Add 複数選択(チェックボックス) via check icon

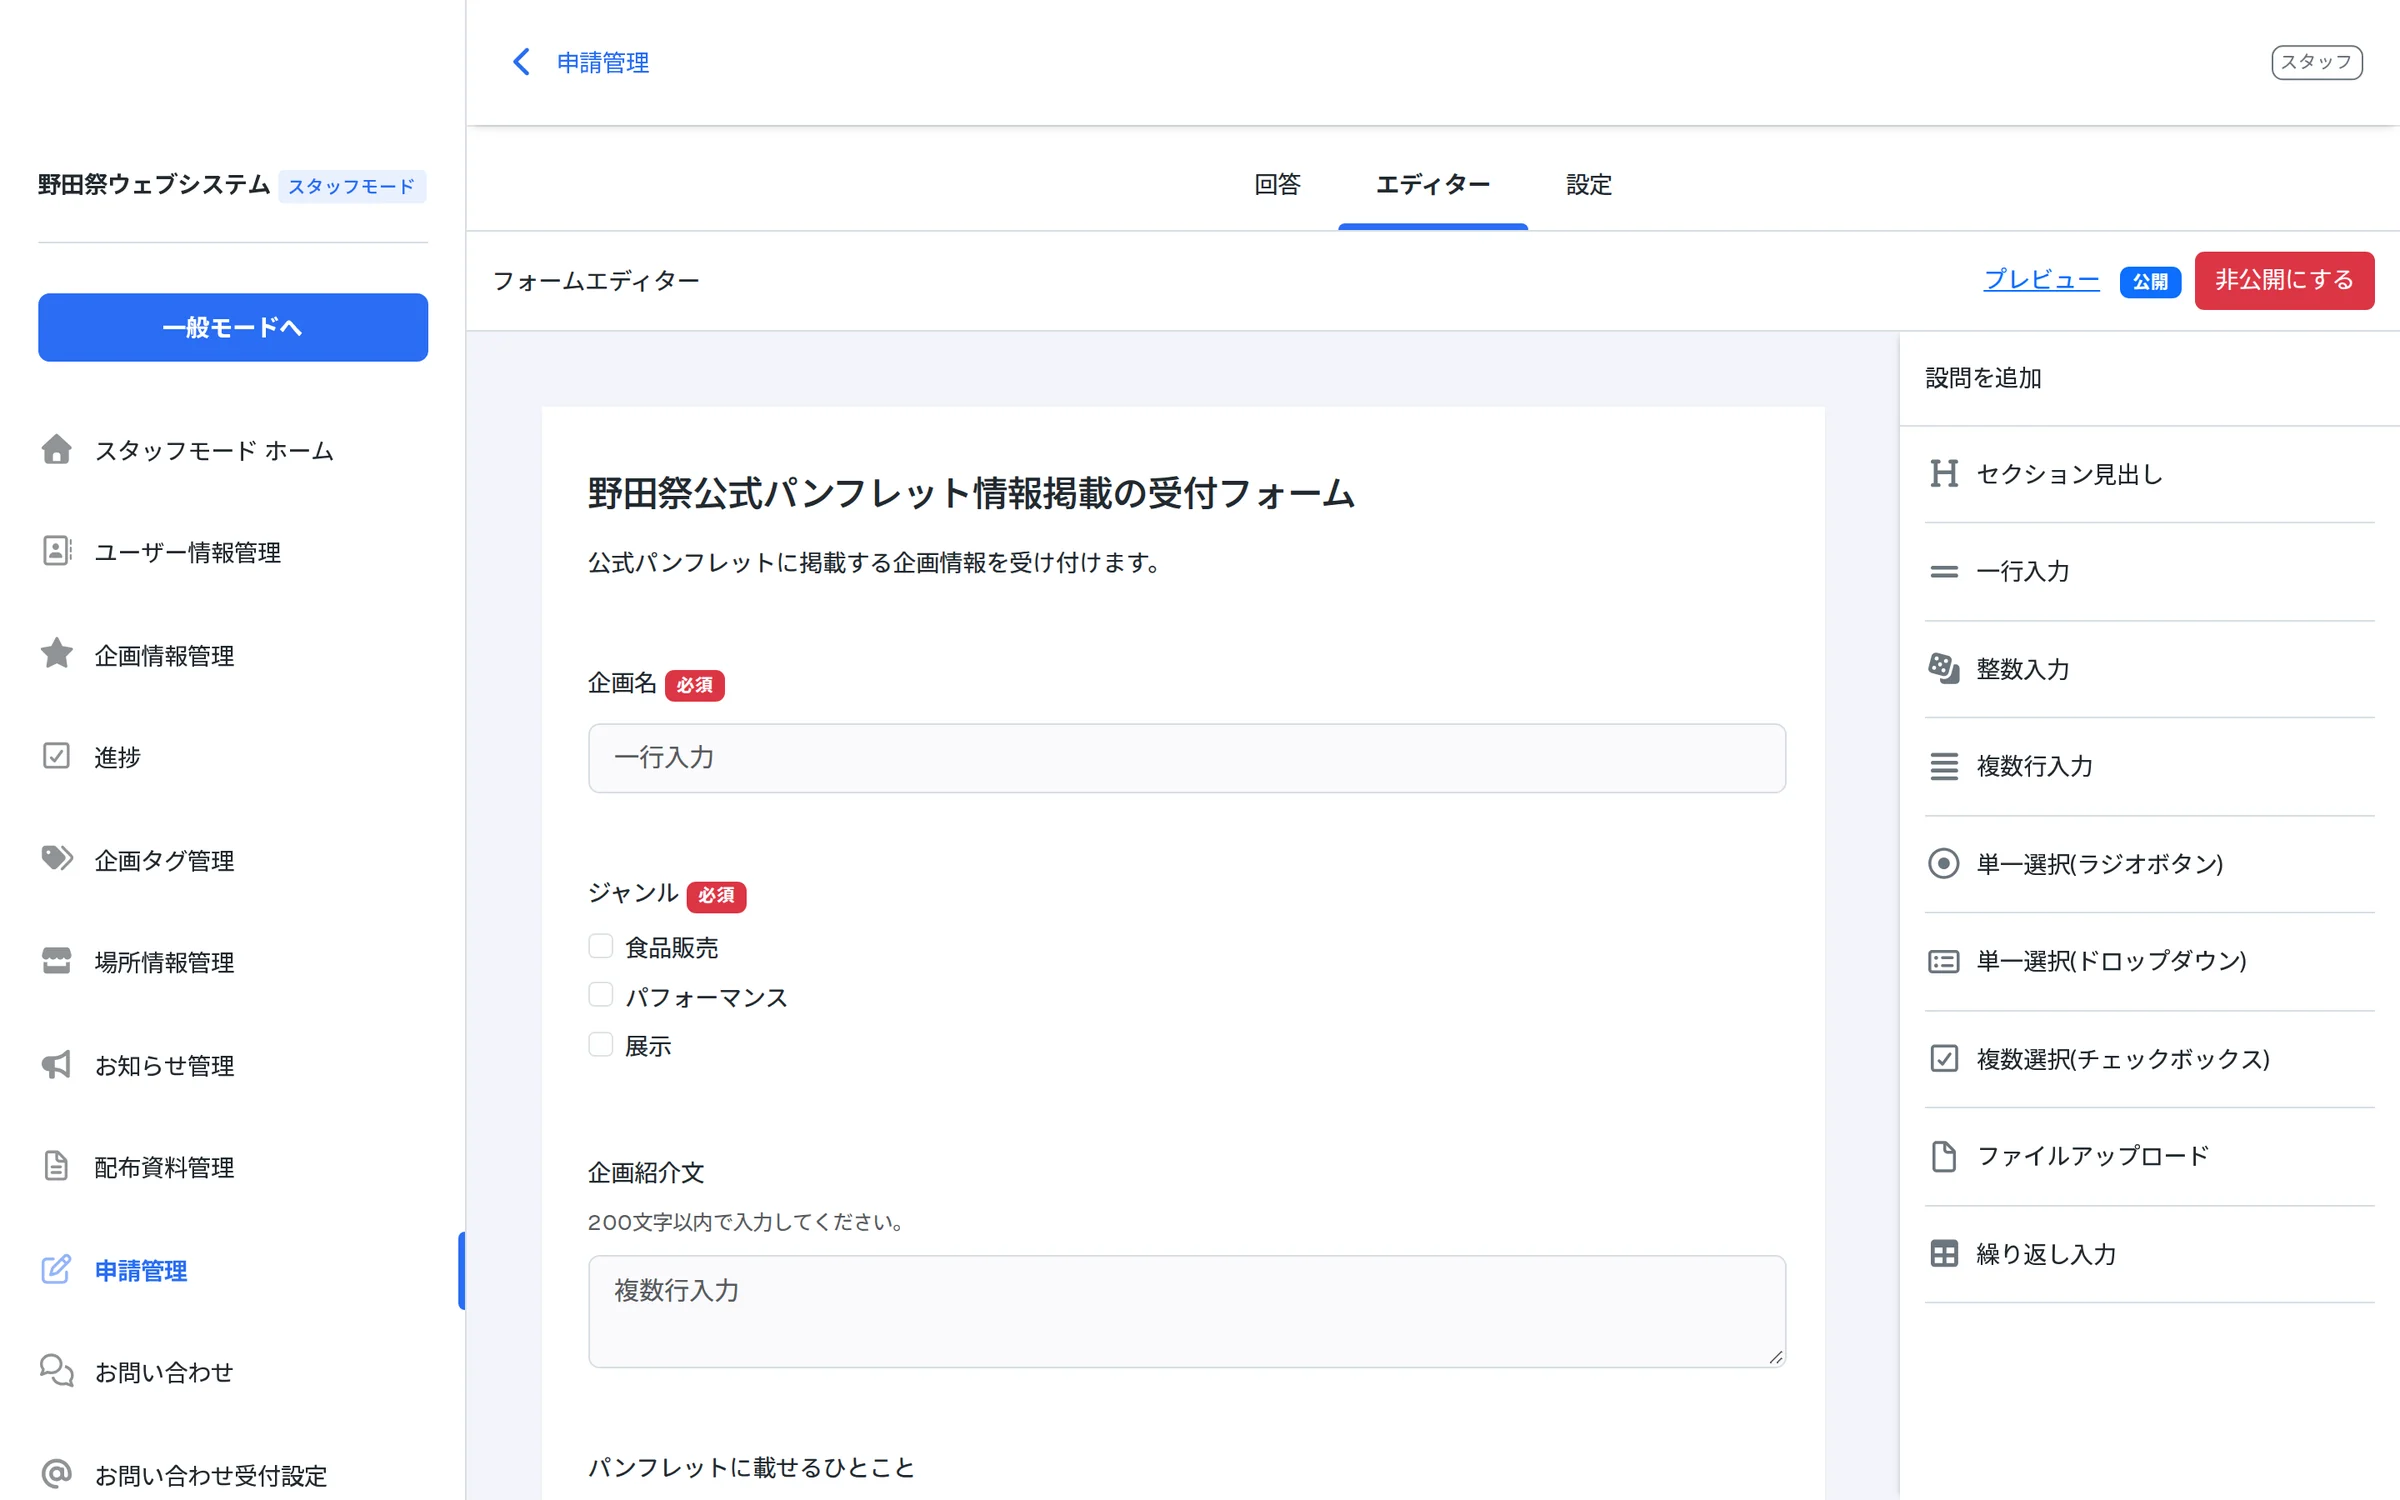coord(1943,1058)
